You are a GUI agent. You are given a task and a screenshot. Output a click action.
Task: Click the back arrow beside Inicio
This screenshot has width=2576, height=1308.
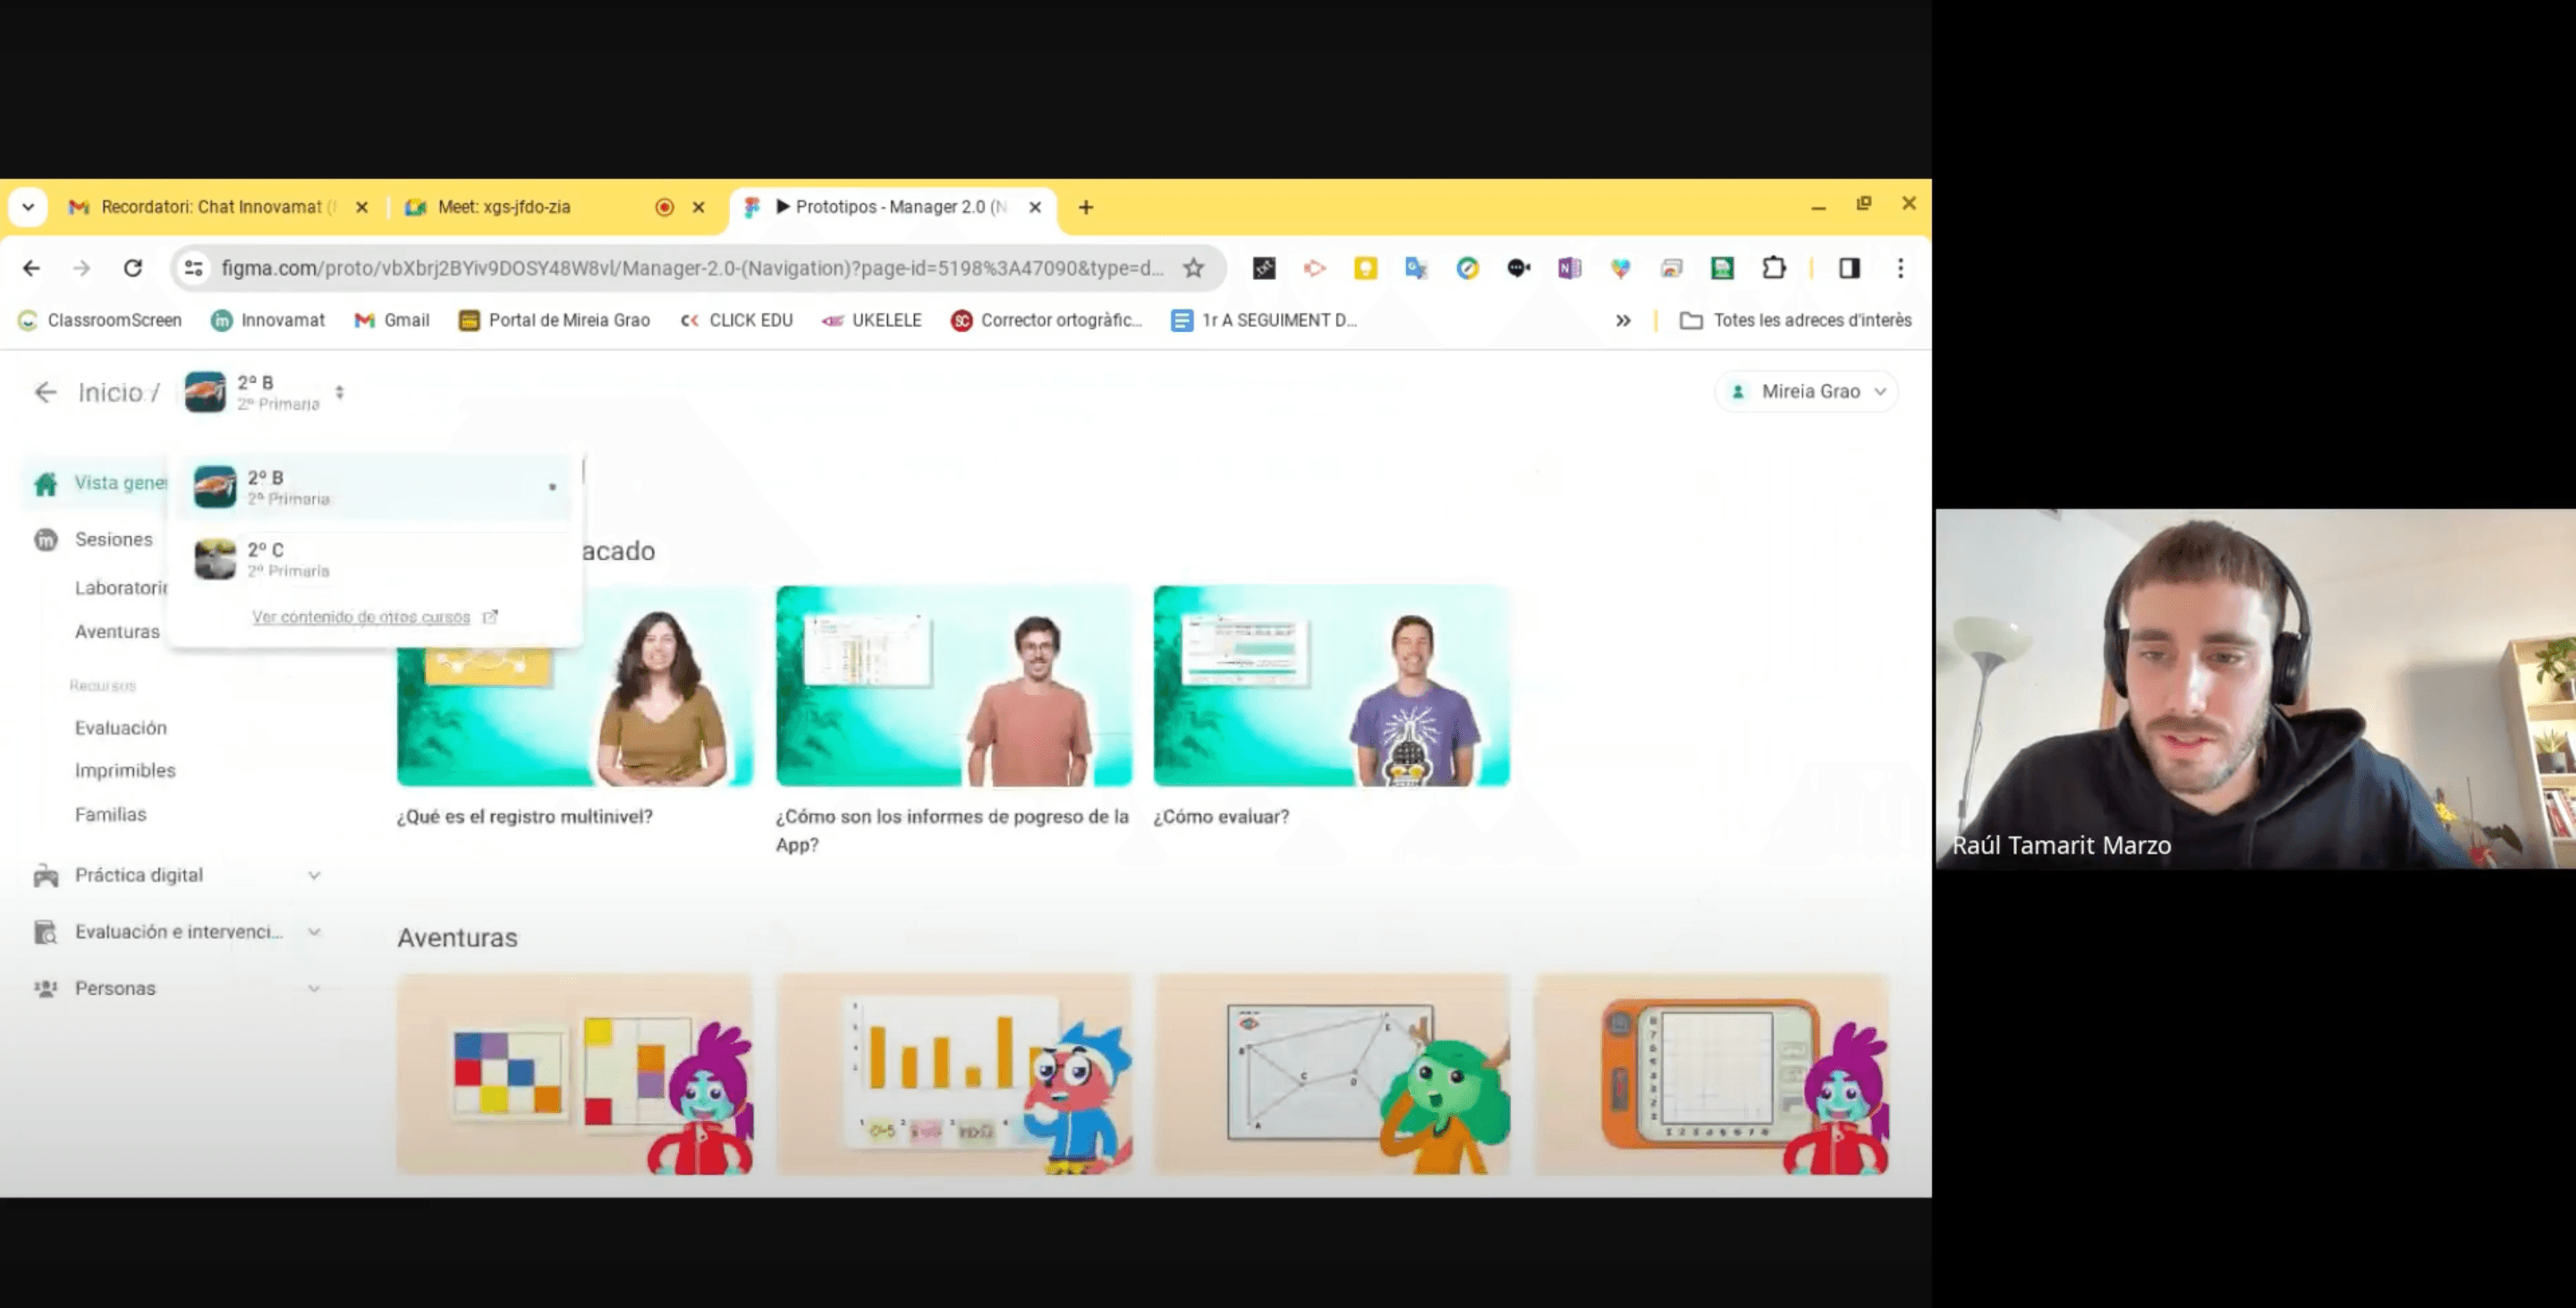(45, 392)
